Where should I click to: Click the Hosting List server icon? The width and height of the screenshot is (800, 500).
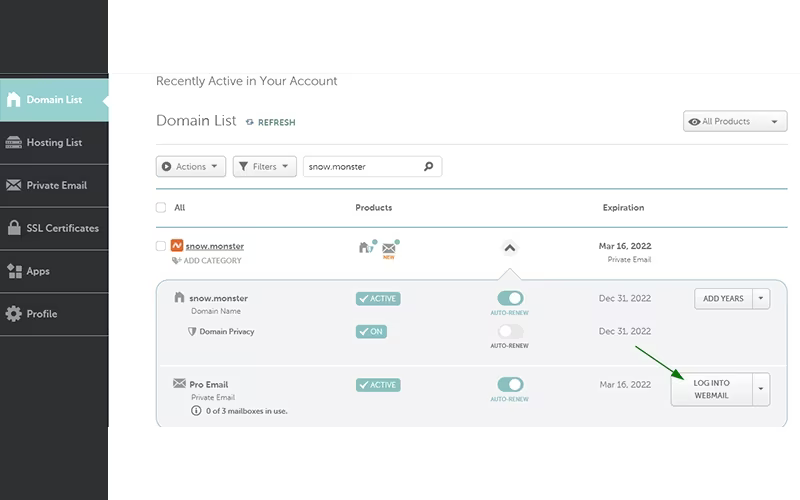(14, 142)
